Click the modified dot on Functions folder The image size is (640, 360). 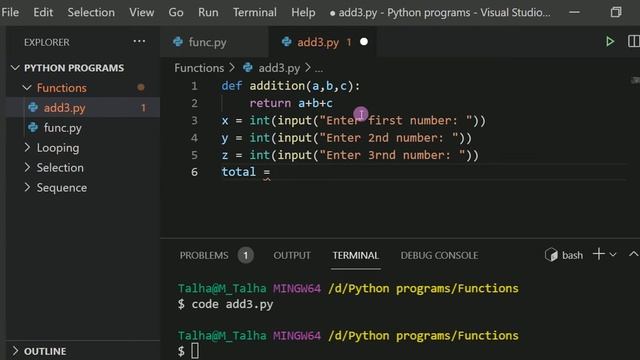click(141, 87)
